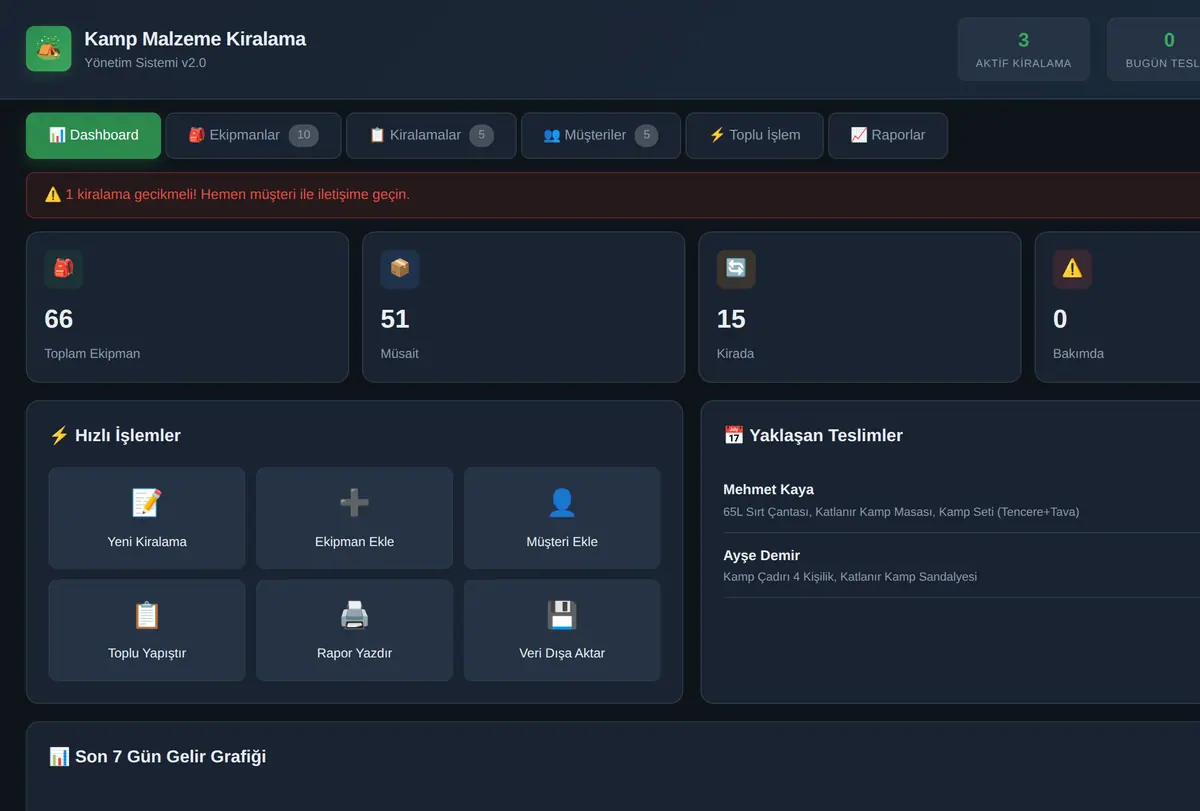Viewport: 1200px width, 811px height.
Task: Click the person icon for Müşteri Ekle
Action: click(562, 503)
